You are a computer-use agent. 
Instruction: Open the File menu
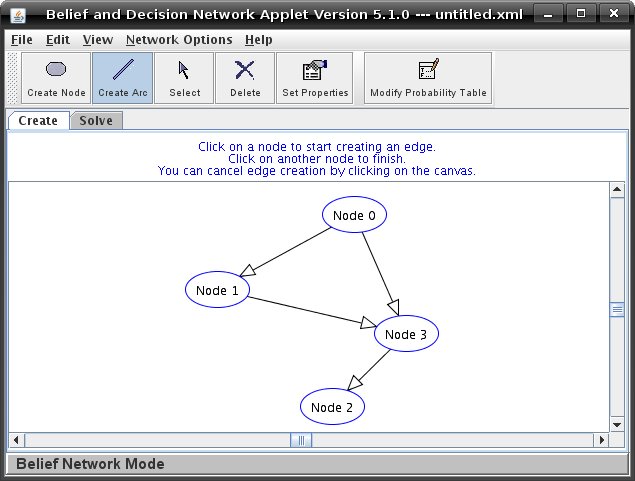[x=22, y=40]
